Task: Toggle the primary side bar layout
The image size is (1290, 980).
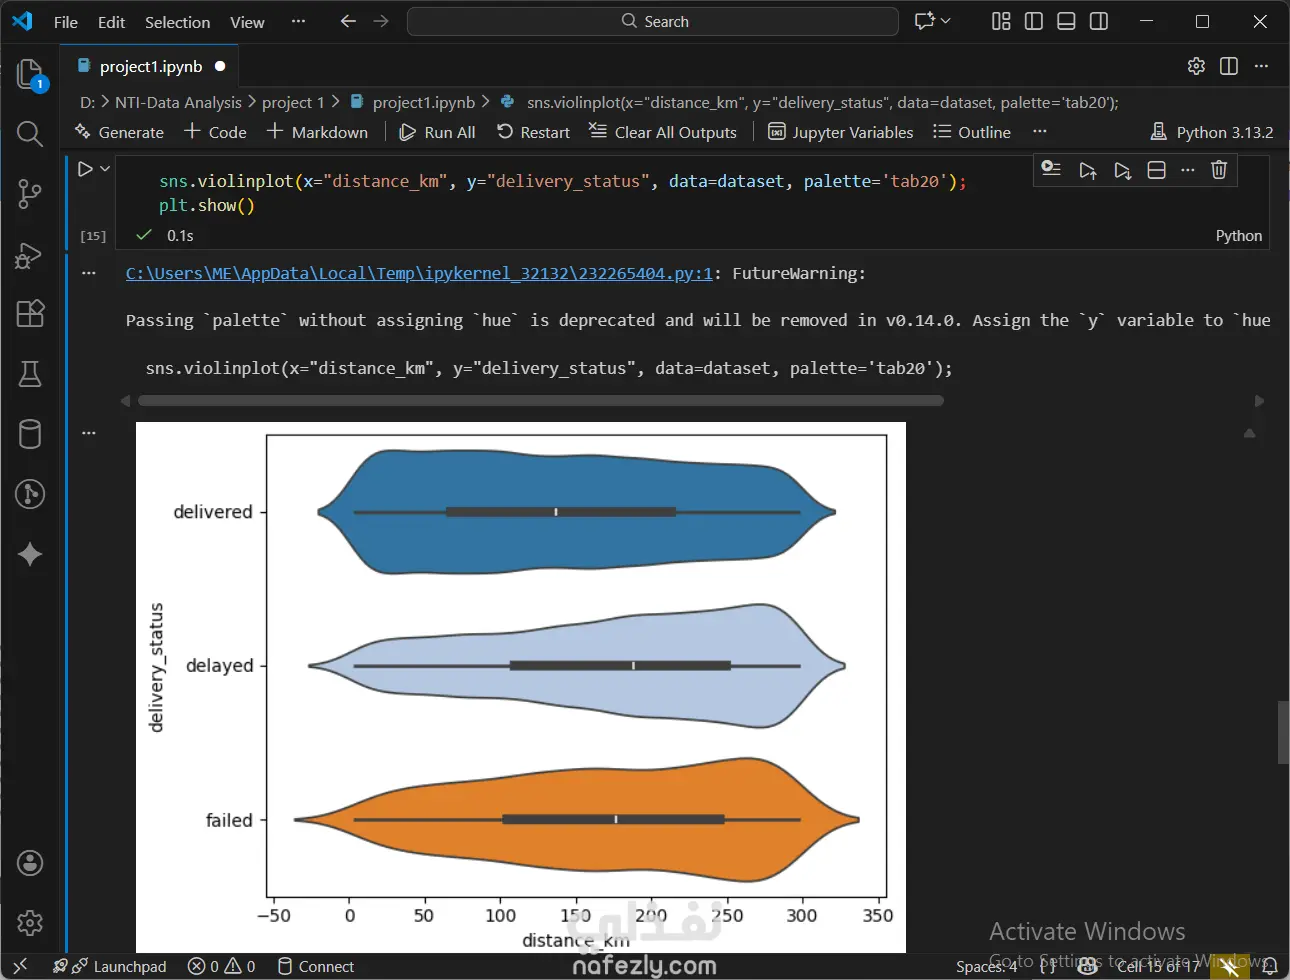Action: pyautogui.click(x=1034, y=21)
